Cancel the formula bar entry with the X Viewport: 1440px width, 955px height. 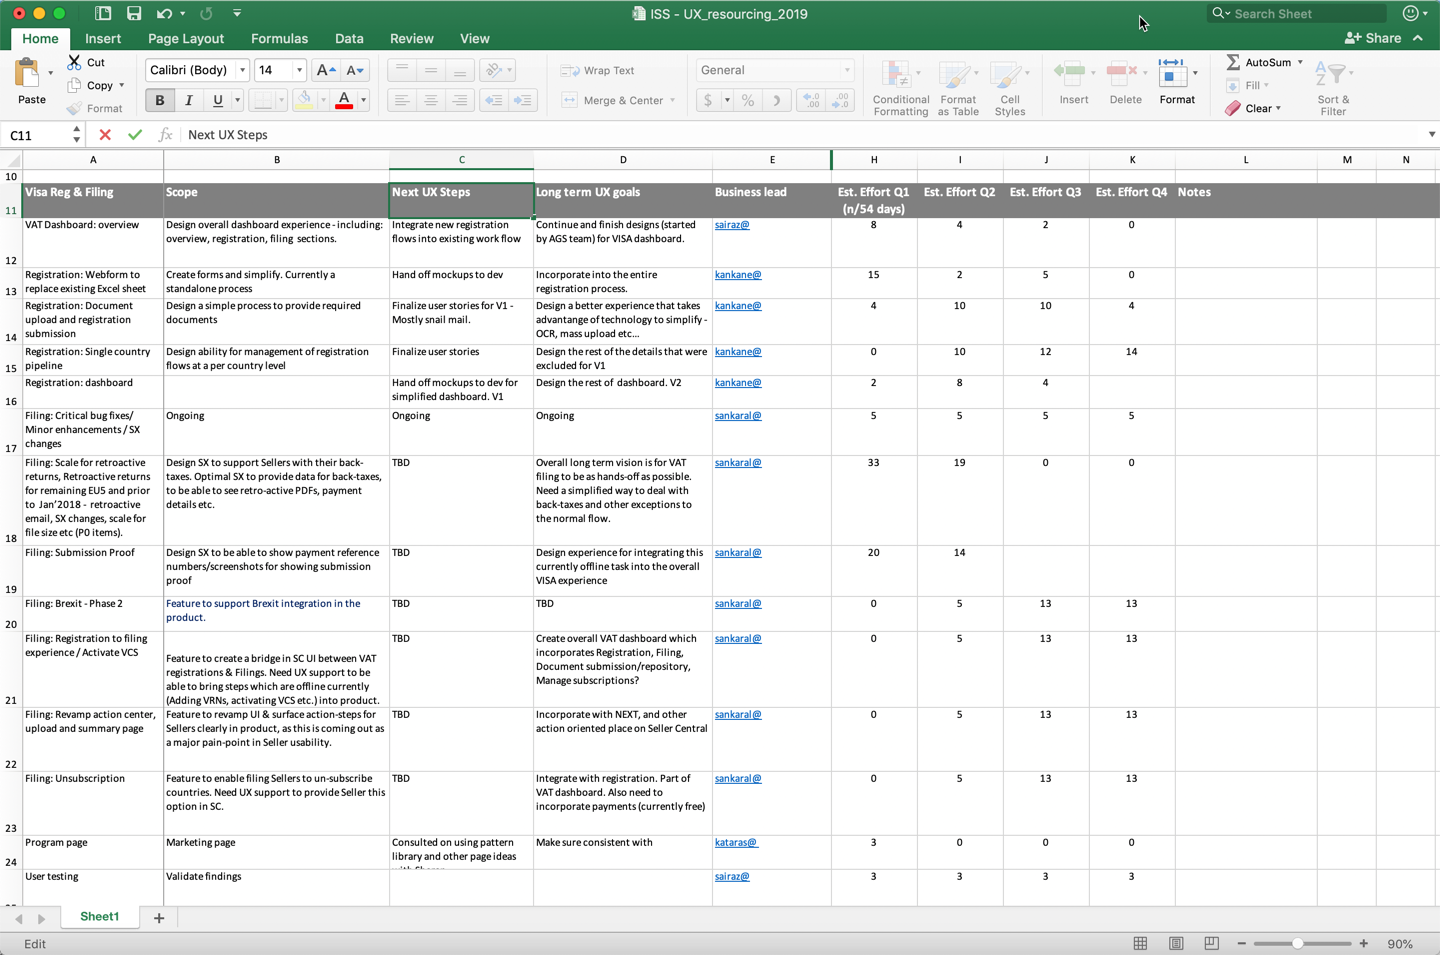[105, 135]
